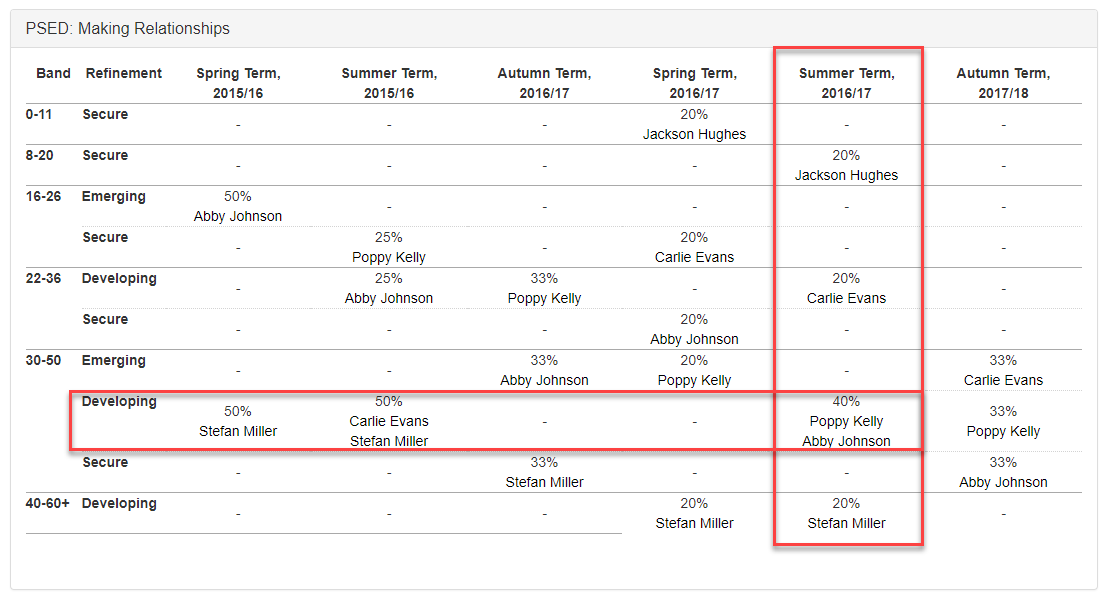Open Abby Johnson under 16-26 Emerging
This screenshot has width=1109, height=600.
tap(238, 216)
